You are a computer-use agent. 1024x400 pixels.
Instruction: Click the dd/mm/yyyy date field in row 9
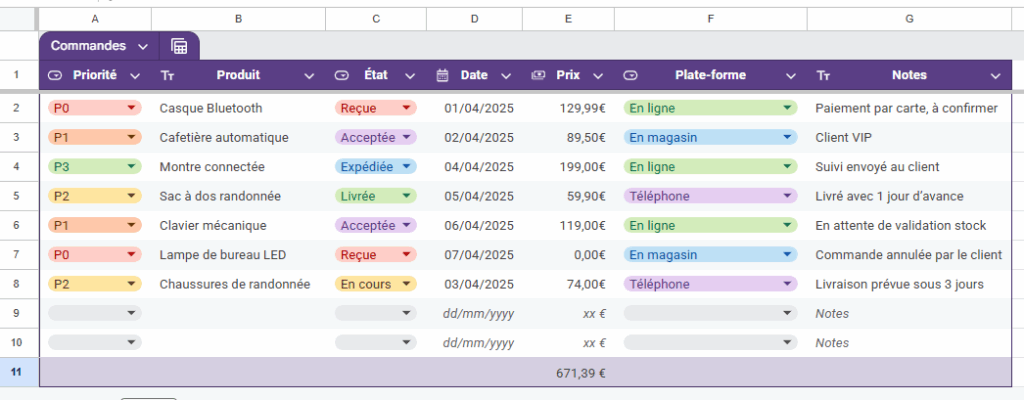479,314
